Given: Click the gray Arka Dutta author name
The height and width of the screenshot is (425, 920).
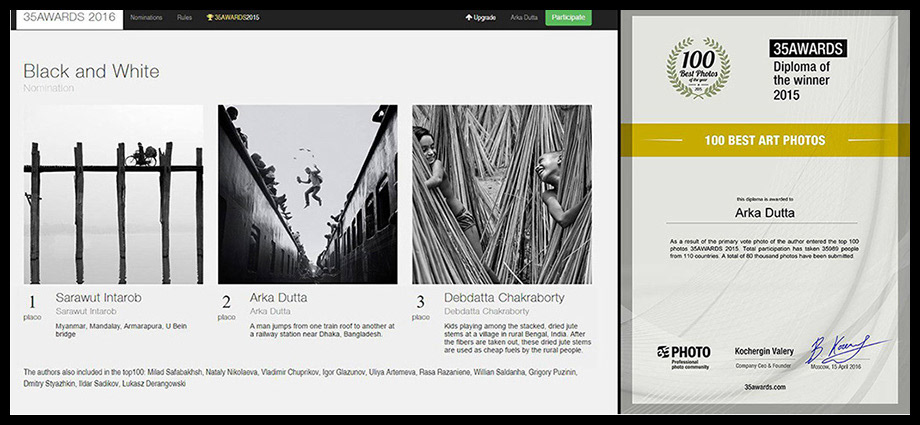Looking at the screenshot, I should (270, 311).
